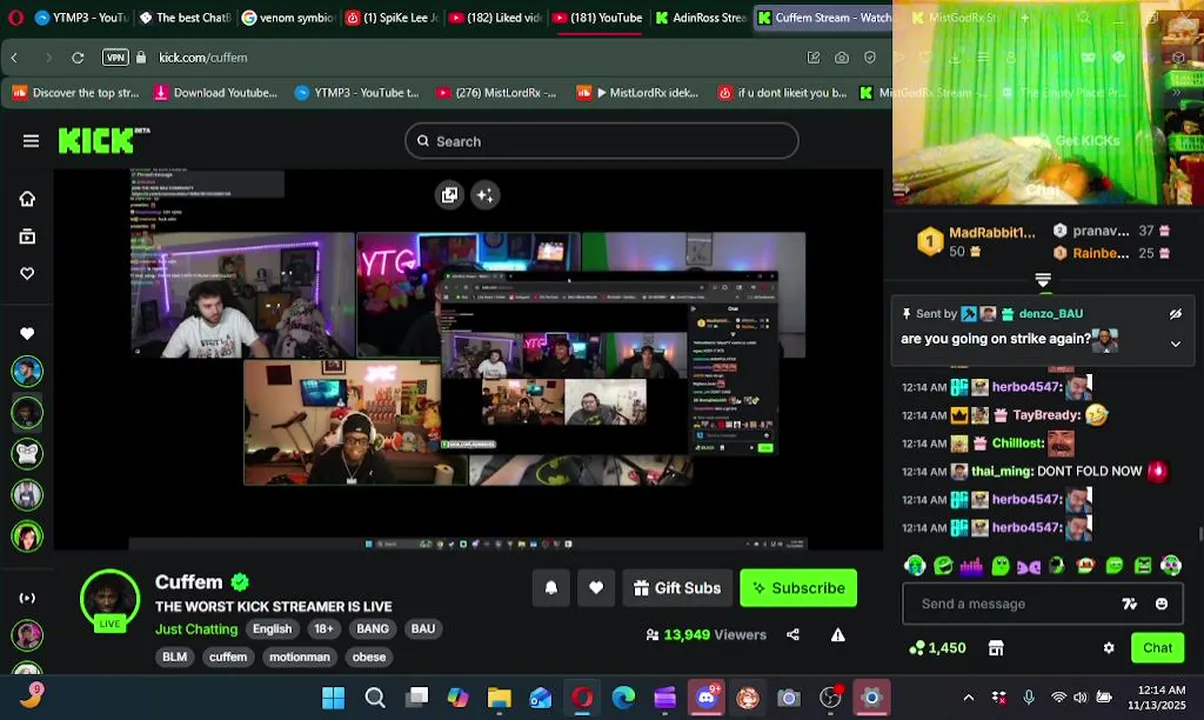Screen dimensions: 1204x720
Task: Click the 7TV icon in message box
Action: (x=1130, y=603)
